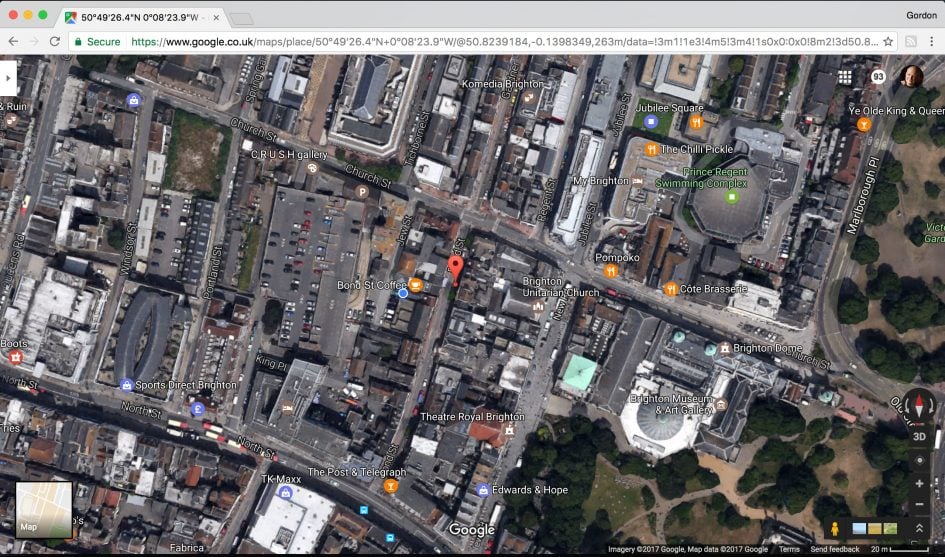
Task: Click Theatre Royal Brighton icon
Action: (x=510, y=430)
